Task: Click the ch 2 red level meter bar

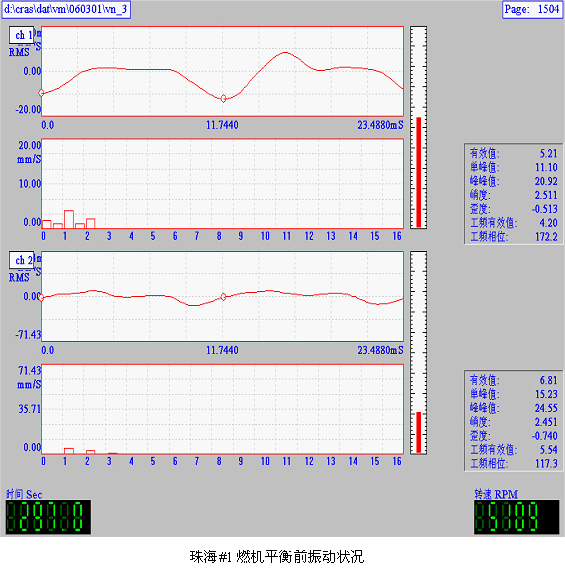Action: [x=418, y=432]
